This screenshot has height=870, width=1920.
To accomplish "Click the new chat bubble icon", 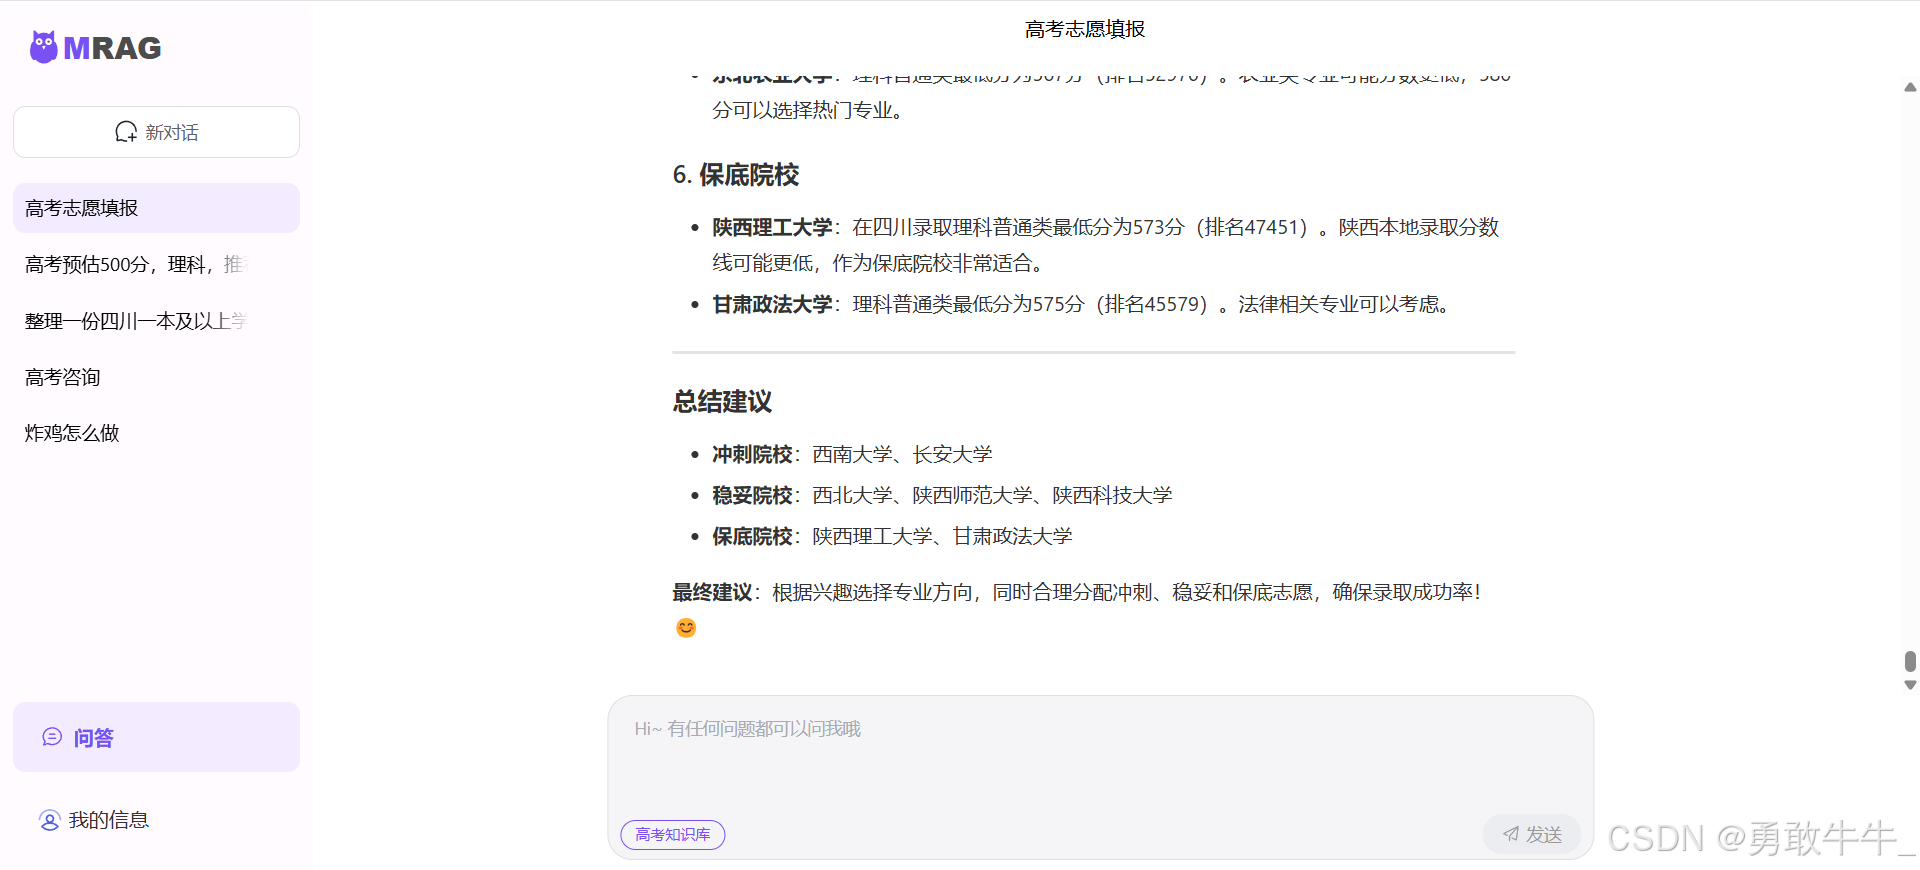I will 126,132.
